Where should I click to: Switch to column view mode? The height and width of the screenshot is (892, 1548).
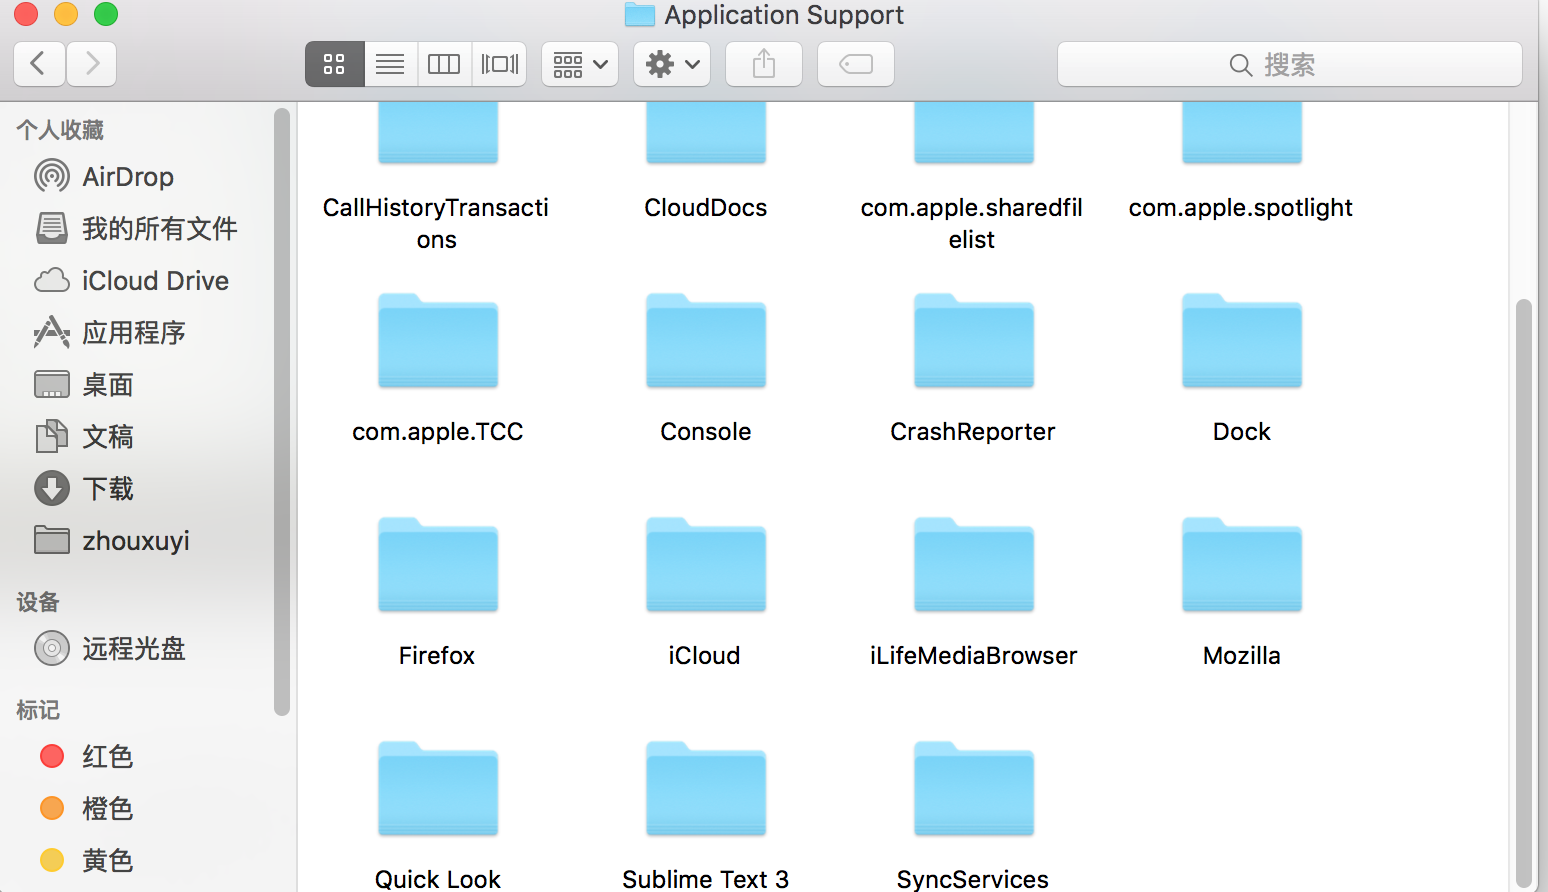443,63
